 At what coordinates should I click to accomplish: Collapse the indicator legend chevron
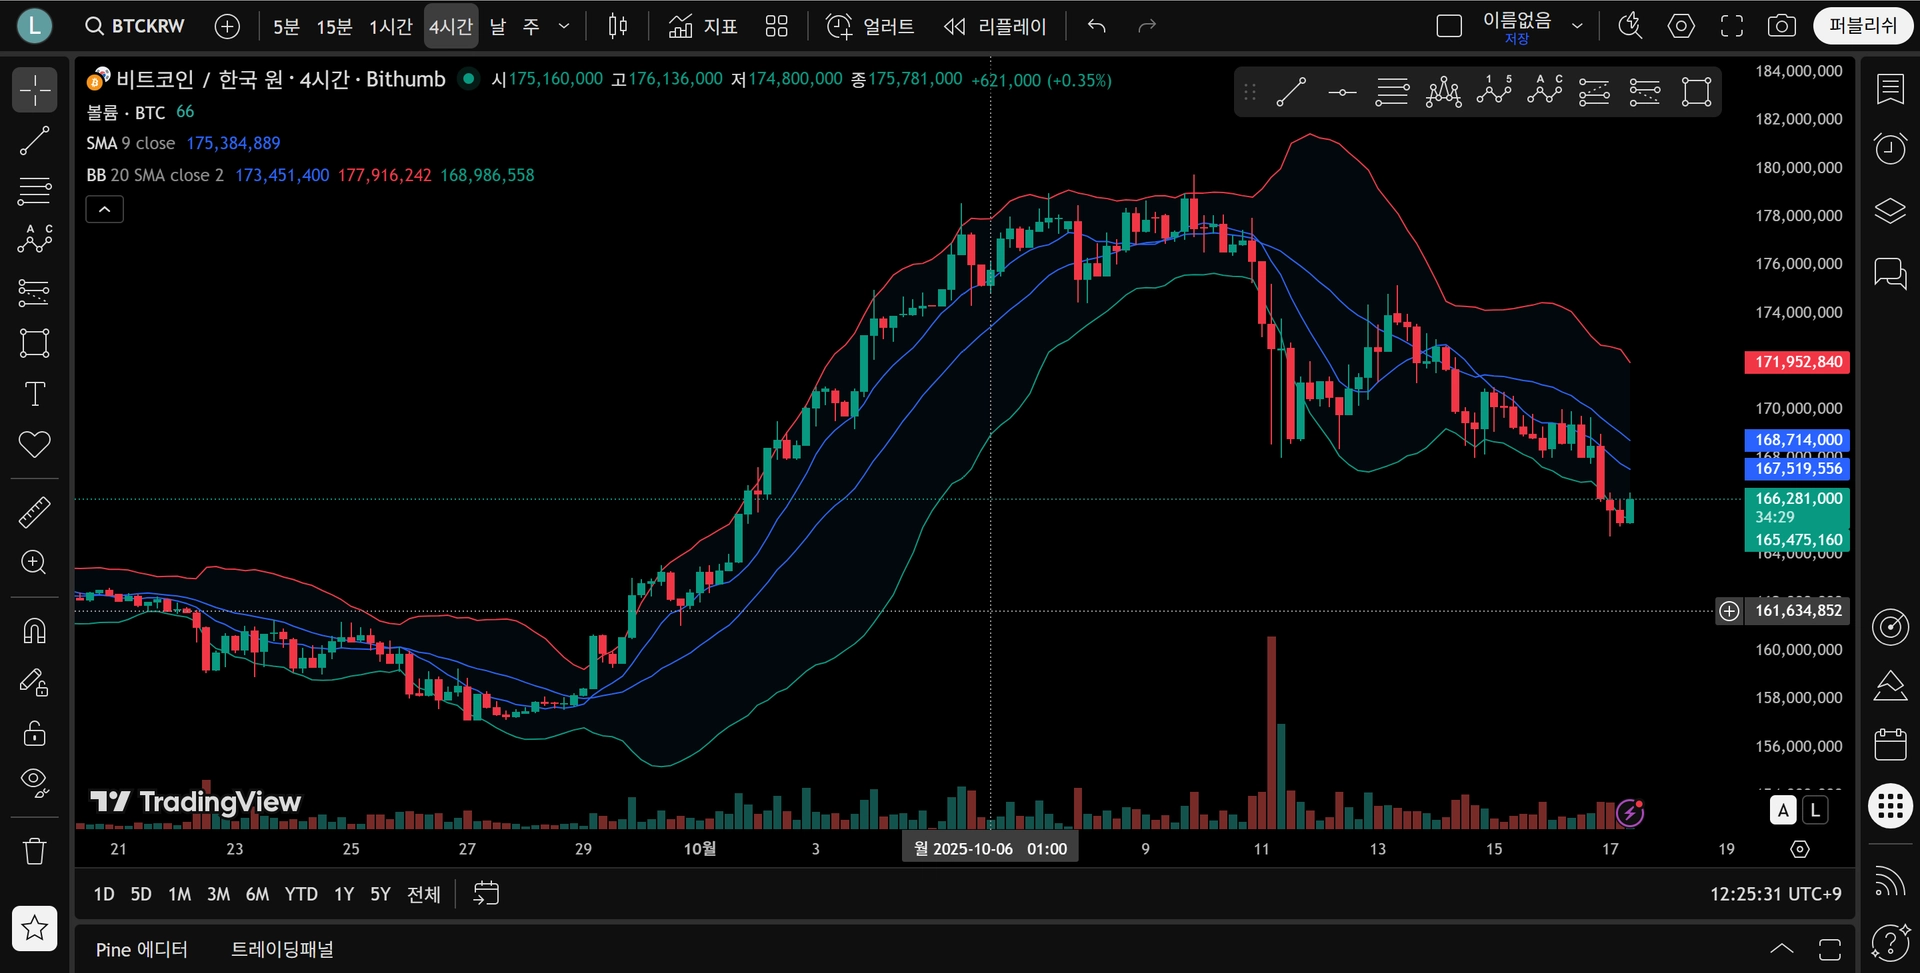tap(104, 209)
